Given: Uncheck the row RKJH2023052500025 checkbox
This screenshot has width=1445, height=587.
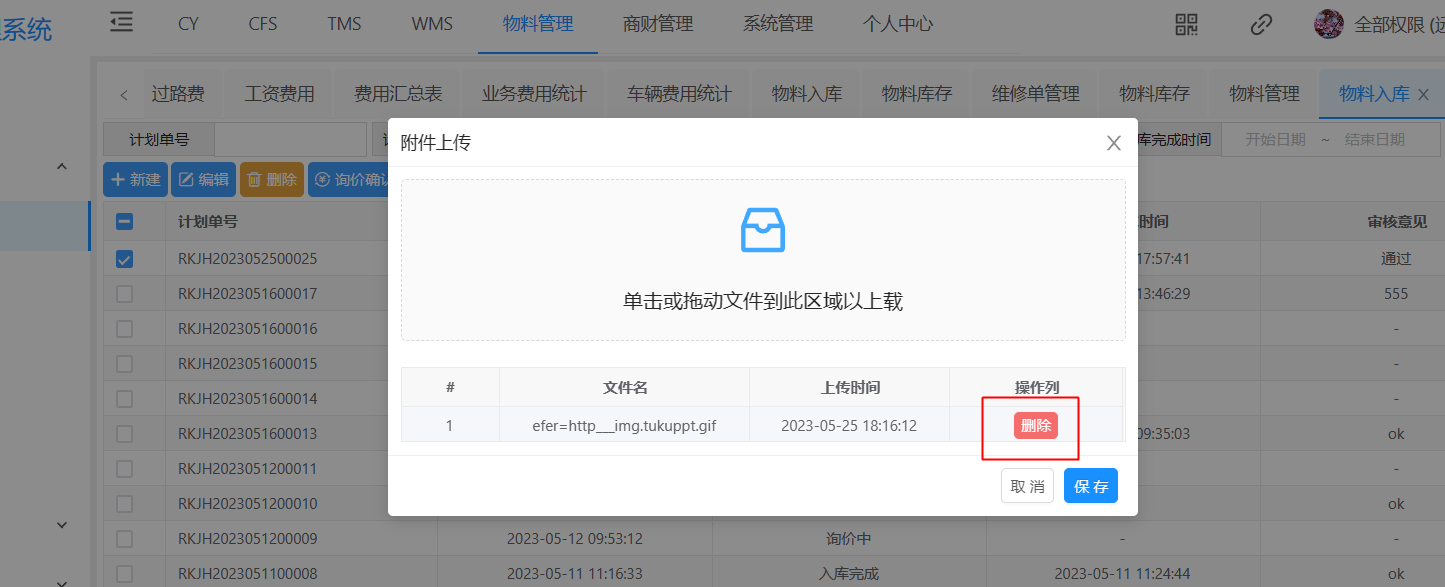Looking at the screenshot, I should (125, 259).
